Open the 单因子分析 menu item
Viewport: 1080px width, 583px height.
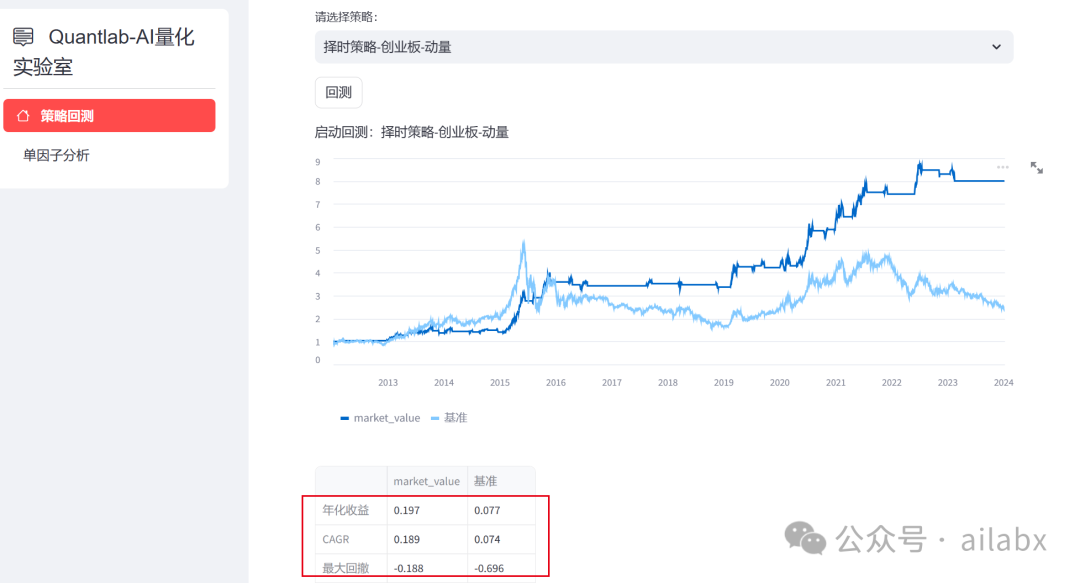click(56, 155)
